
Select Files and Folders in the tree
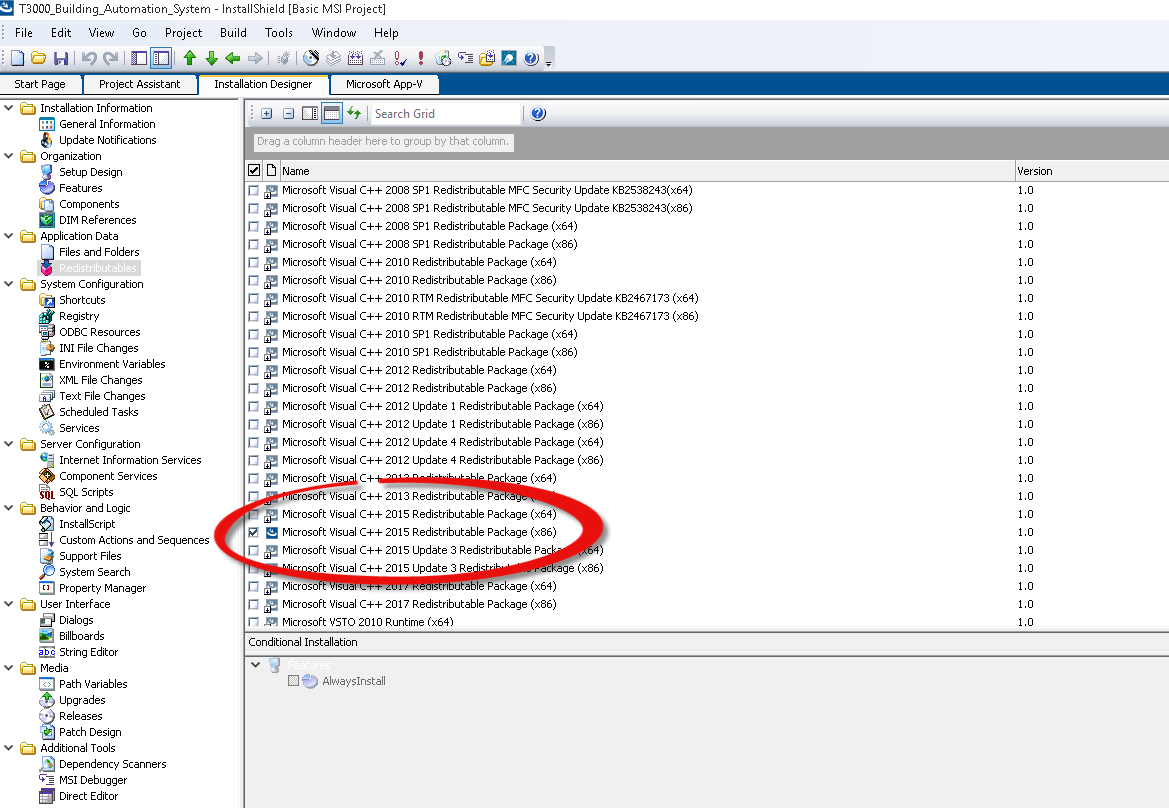click(x=99, y=252)
